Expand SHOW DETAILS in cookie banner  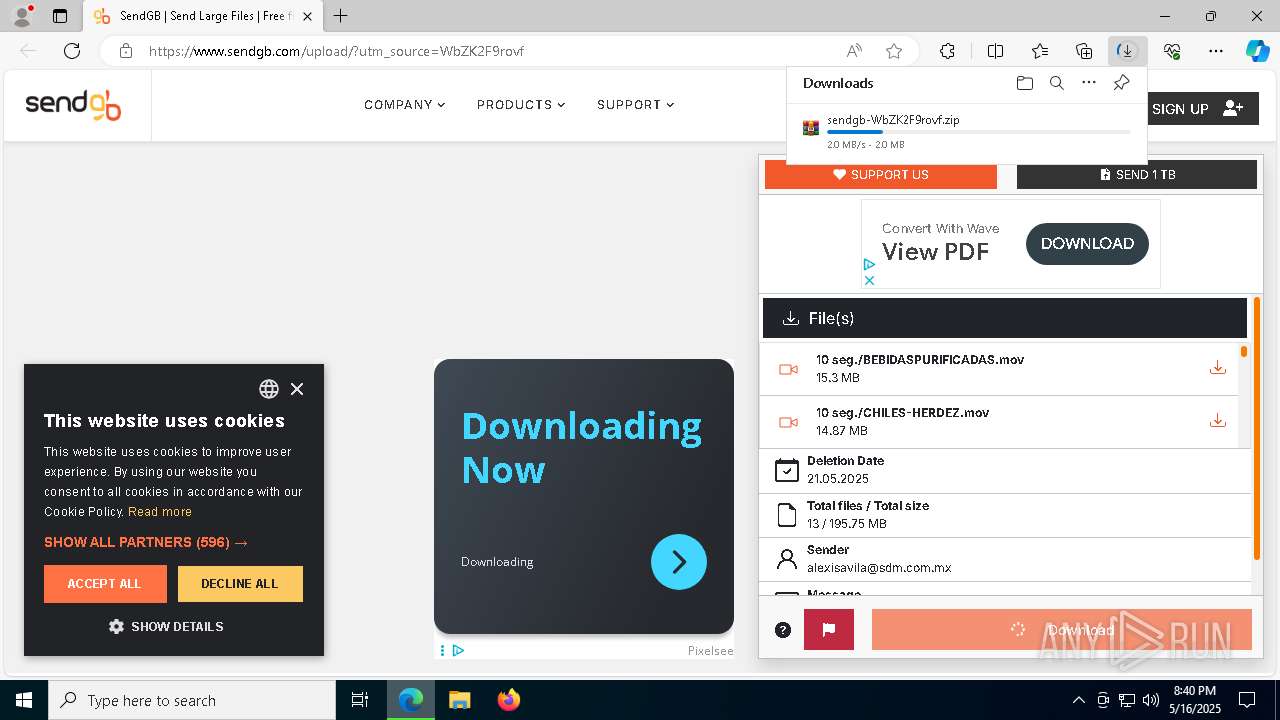(166, 626)
